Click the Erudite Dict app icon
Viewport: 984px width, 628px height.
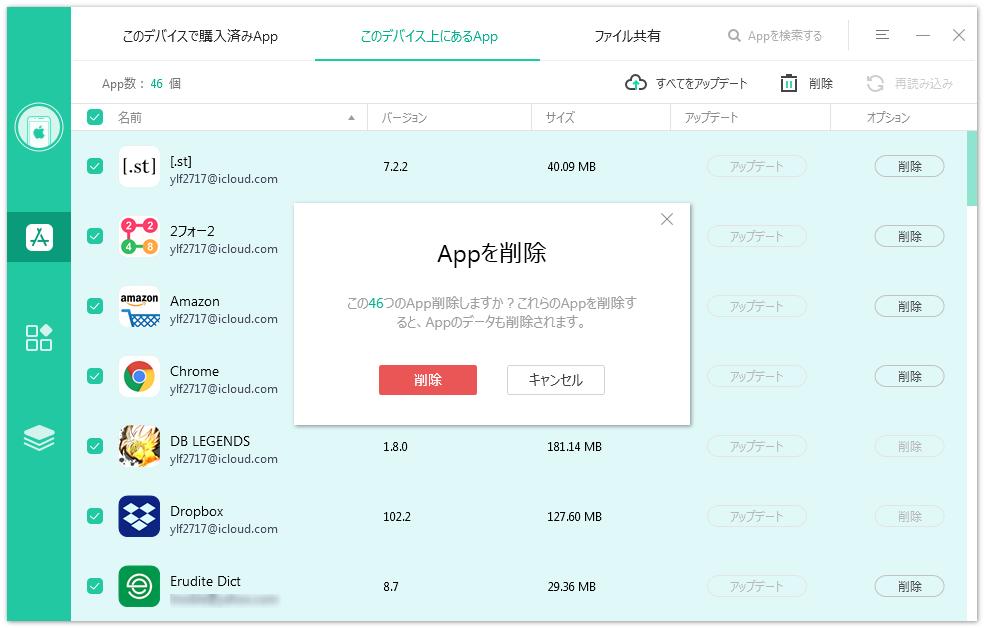point(139,587)
